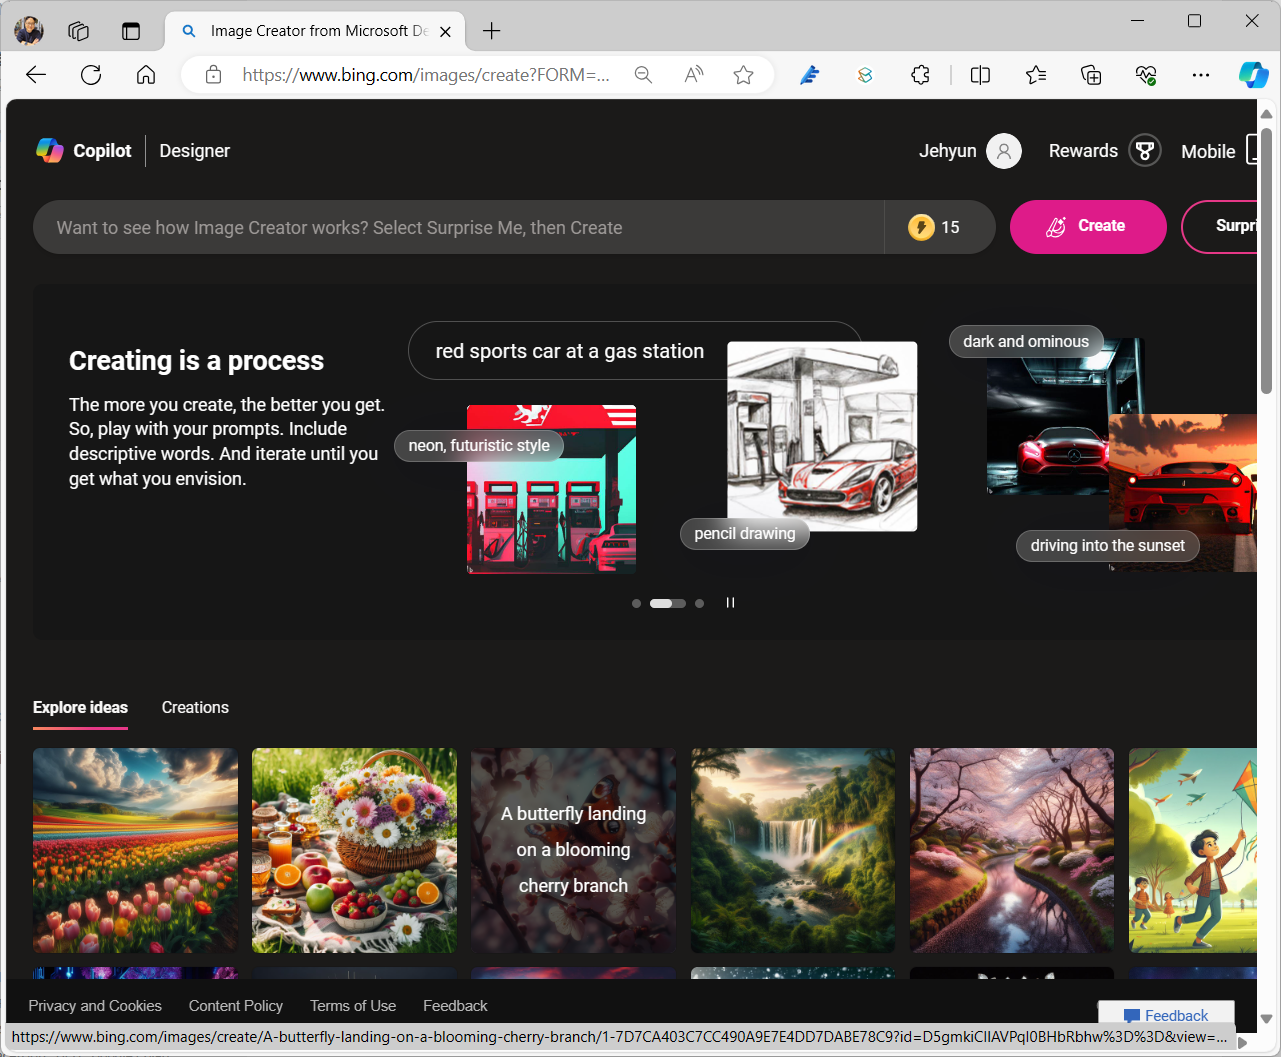The height and width of the screenshot is (1057, 1281).
Task: Open the Rewards medal icon
Action: coord(1145,151)
